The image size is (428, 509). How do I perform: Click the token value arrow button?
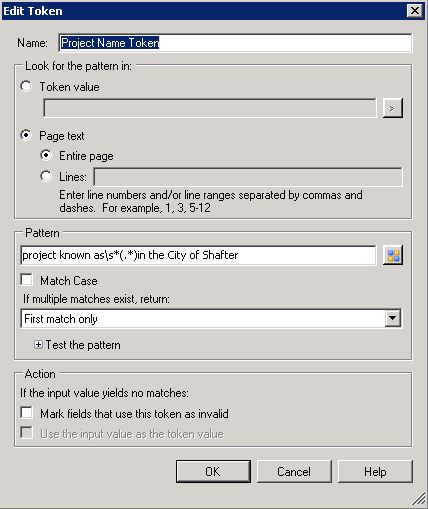coord(393,108)
